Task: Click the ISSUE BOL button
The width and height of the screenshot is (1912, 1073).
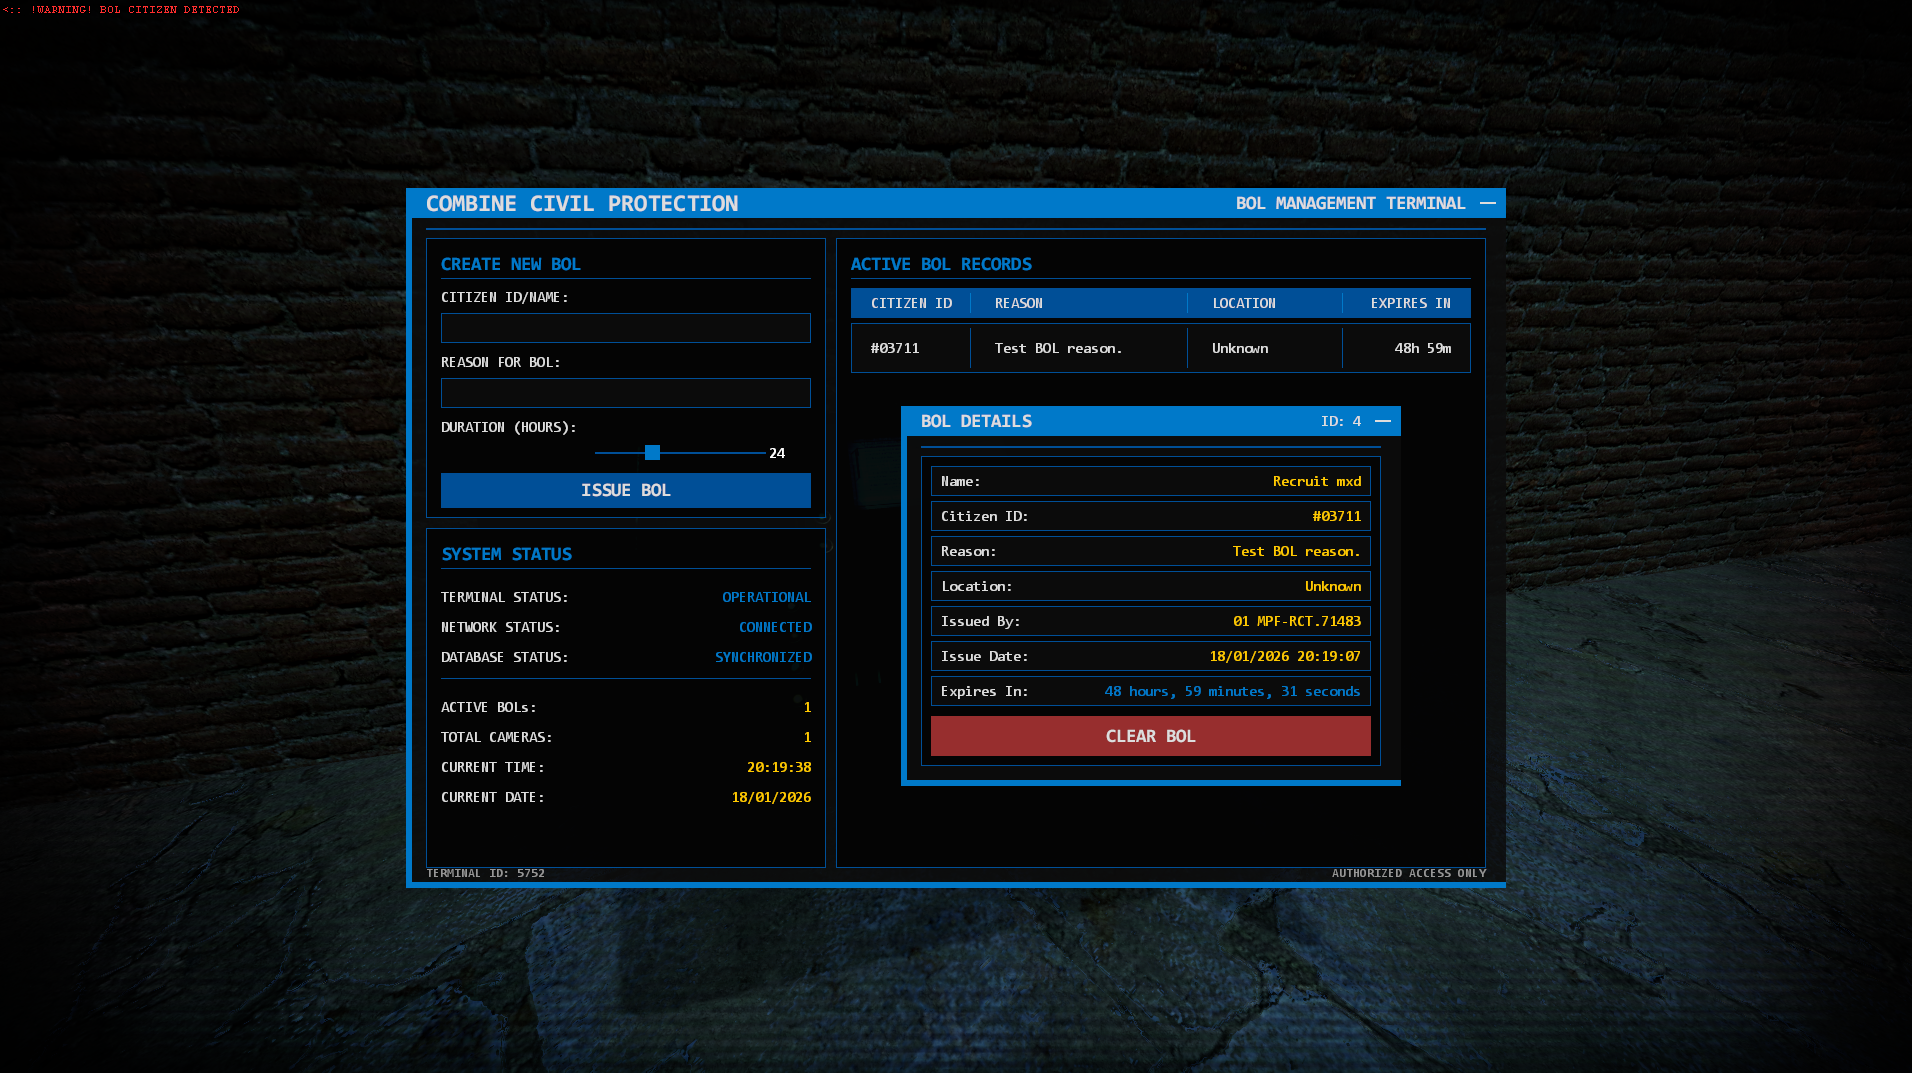Action: (x=626, y=490)
